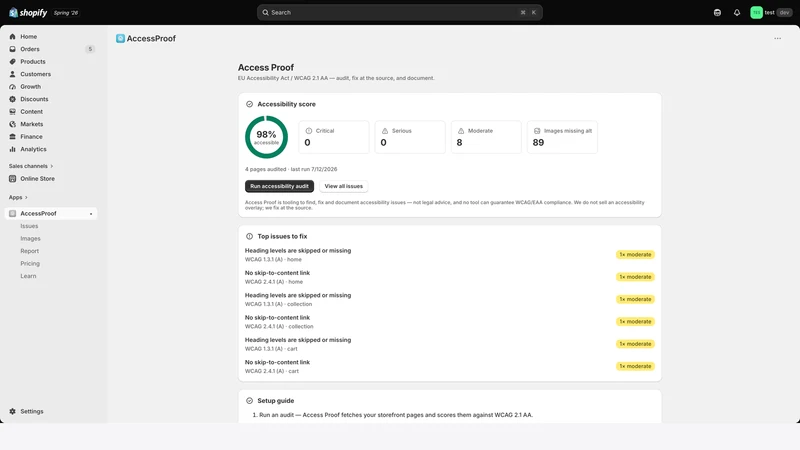Select No skip-to-content link issue for cart
The width and height of the screenshot is (800, 450).
click(x=449, y=366)
